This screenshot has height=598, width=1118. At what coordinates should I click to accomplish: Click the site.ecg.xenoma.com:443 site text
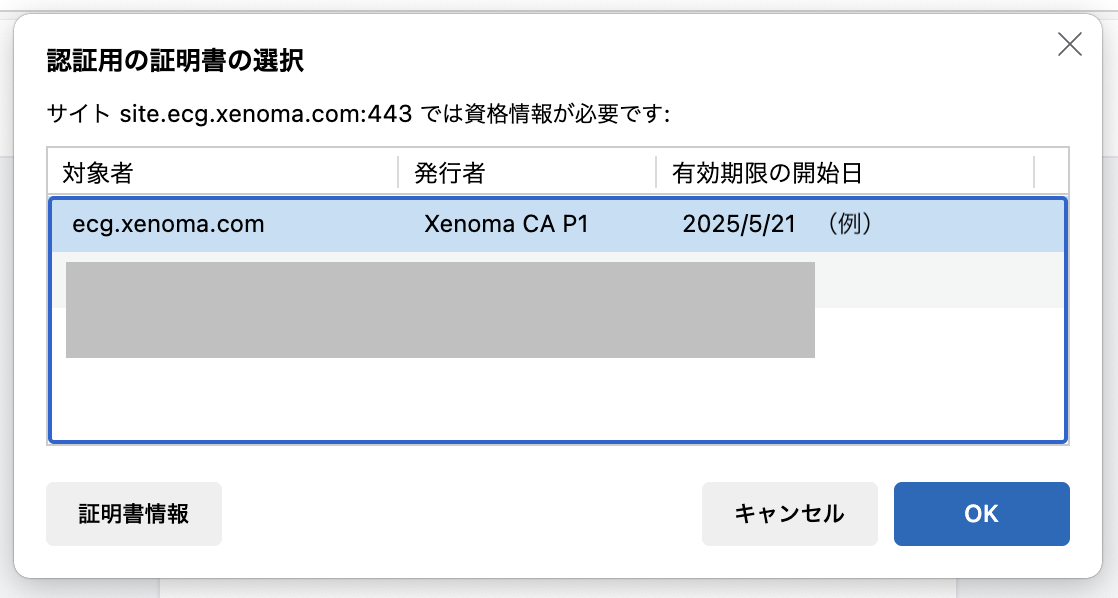point(266,114)
